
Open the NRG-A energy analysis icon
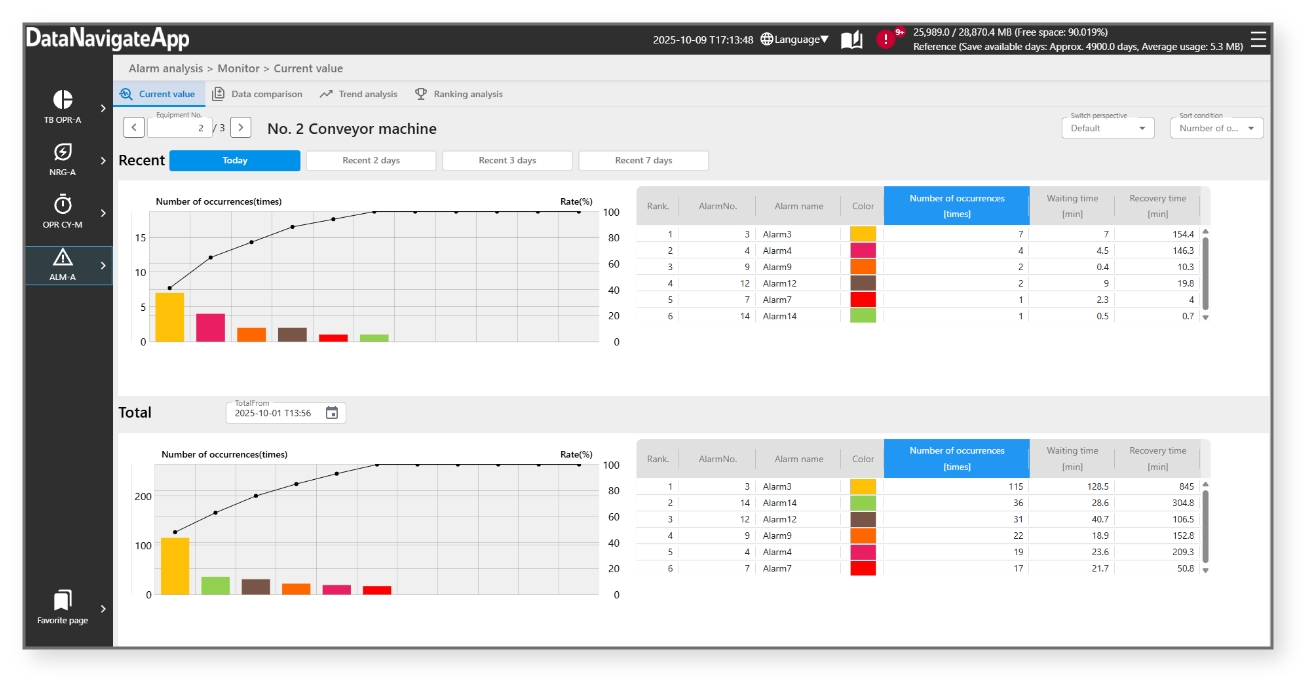63,153
